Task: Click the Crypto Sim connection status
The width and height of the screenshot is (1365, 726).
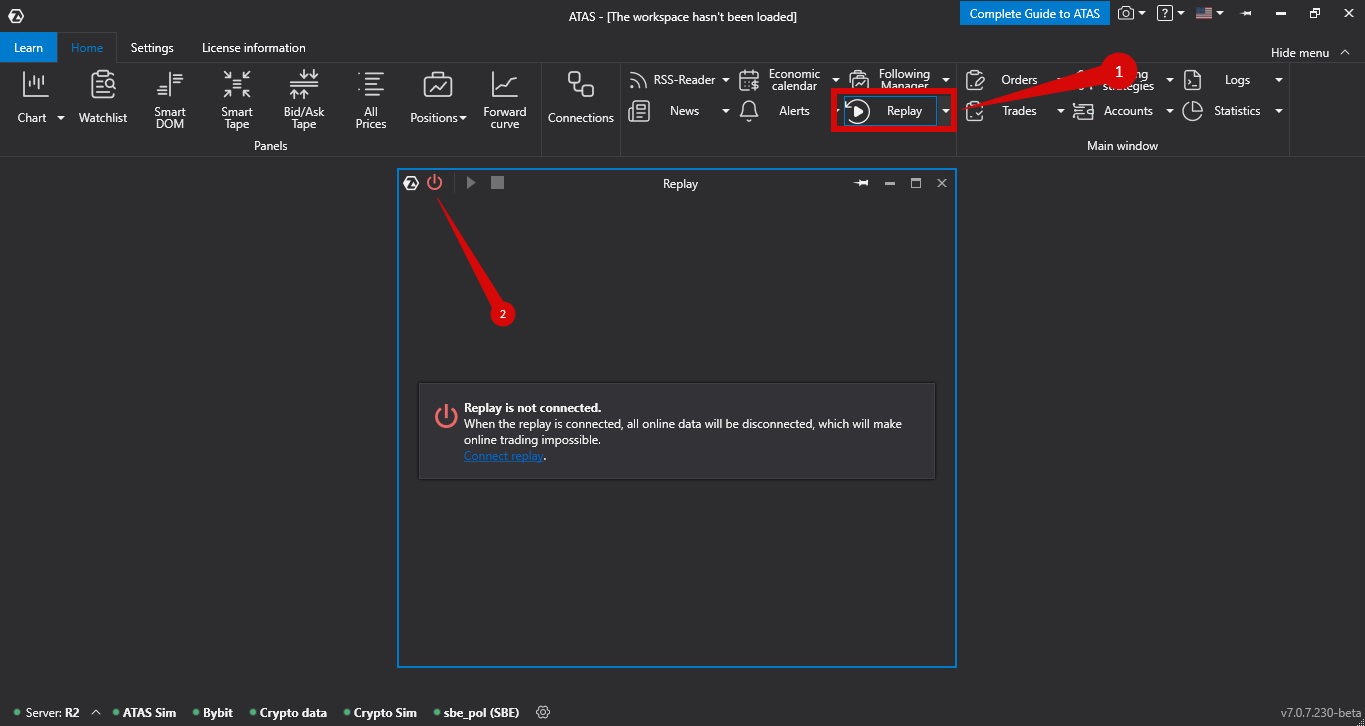Action: pyautogui.click(x=380, y=713)
